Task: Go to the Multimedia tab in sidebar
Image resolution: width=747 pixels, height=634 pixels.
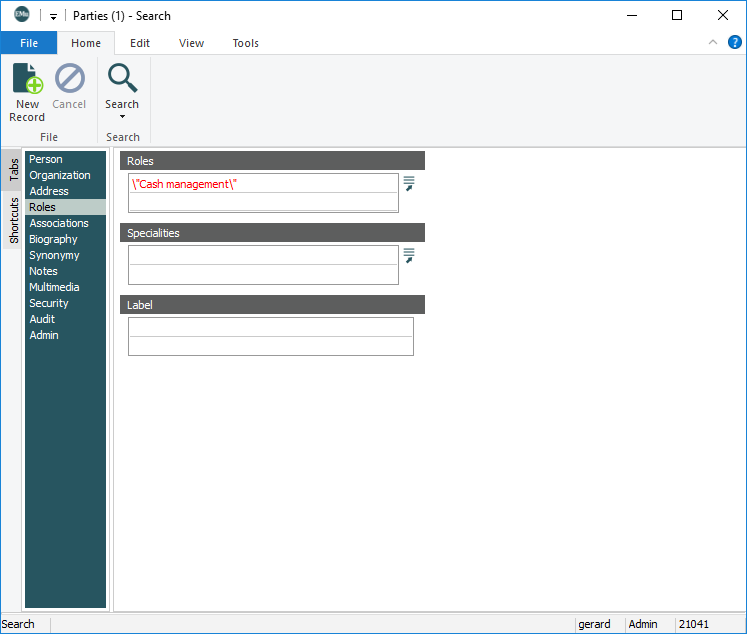Action: pyautogui.click(x=54, y=287)
